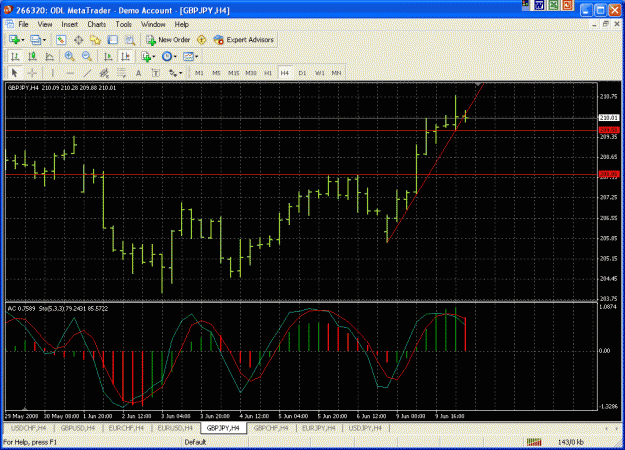Pick the trendline drawing tool

click(87, 73)
